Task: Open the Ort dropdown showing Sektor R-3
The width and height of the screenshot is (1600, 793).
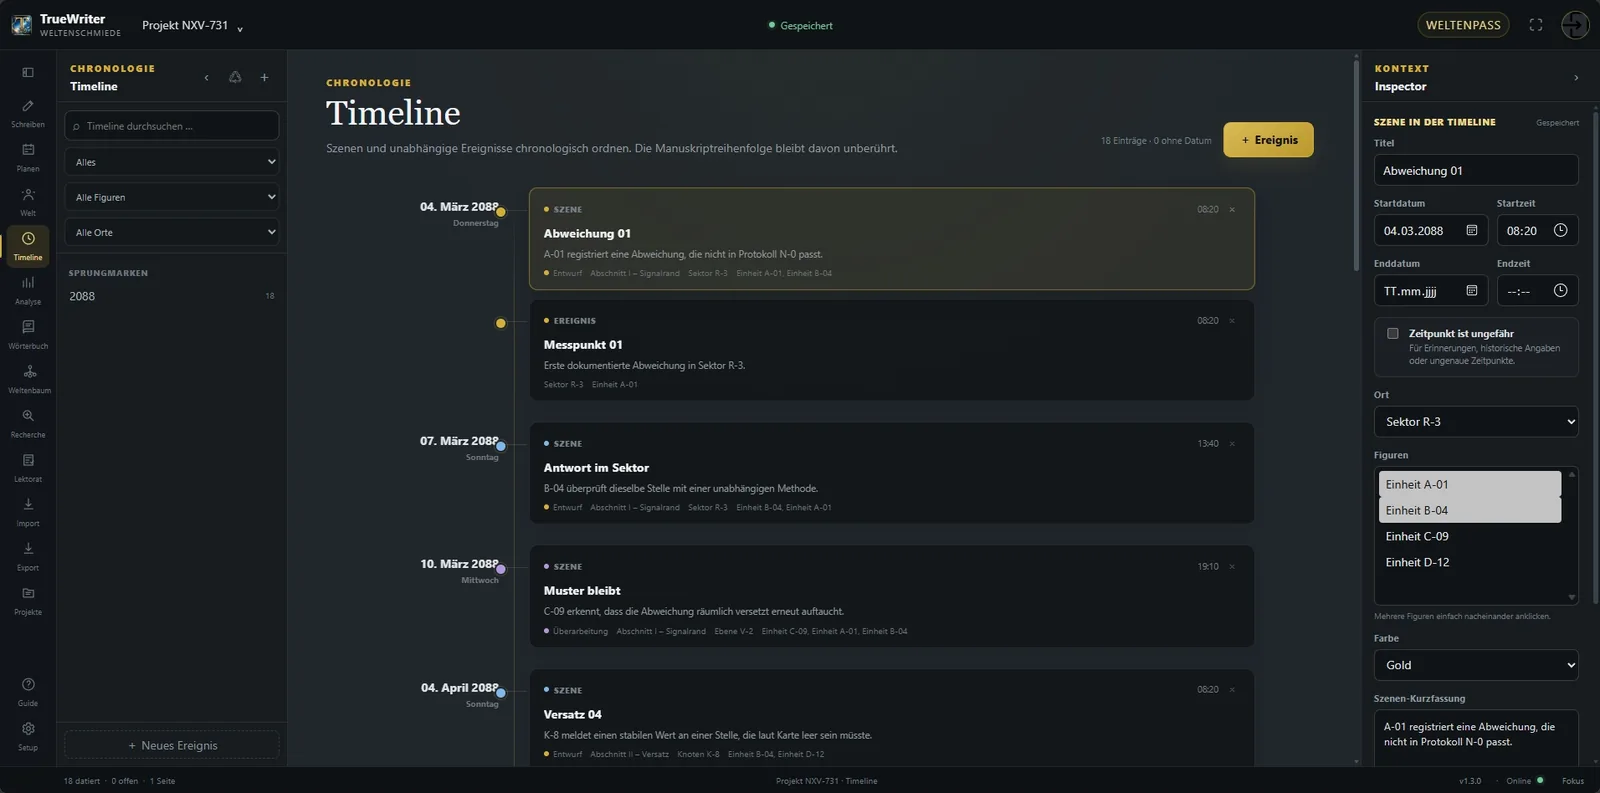Action: click(x=1476, y=422)
